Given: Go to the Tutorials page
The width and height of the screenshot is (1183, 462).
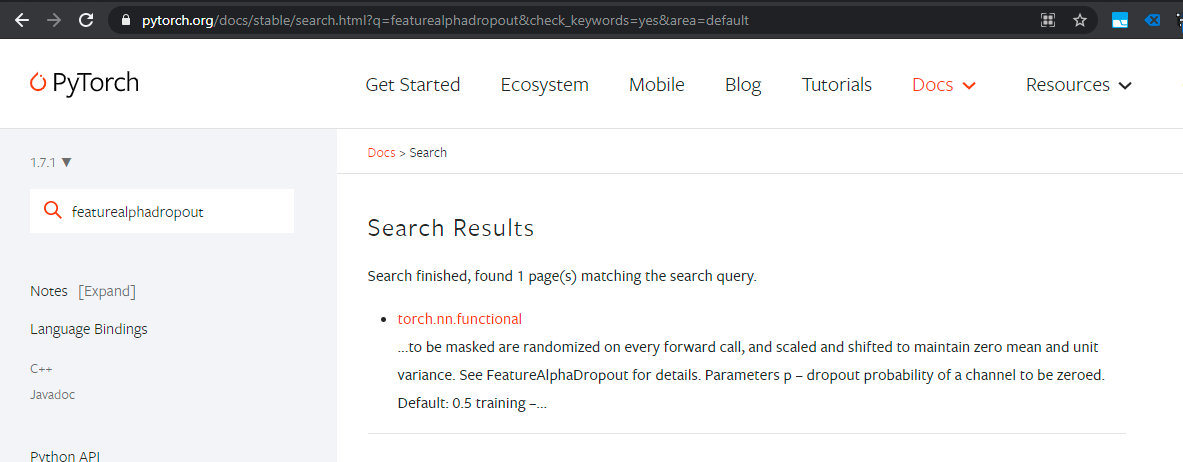Looking at the screenshot, I should point(837,85).
